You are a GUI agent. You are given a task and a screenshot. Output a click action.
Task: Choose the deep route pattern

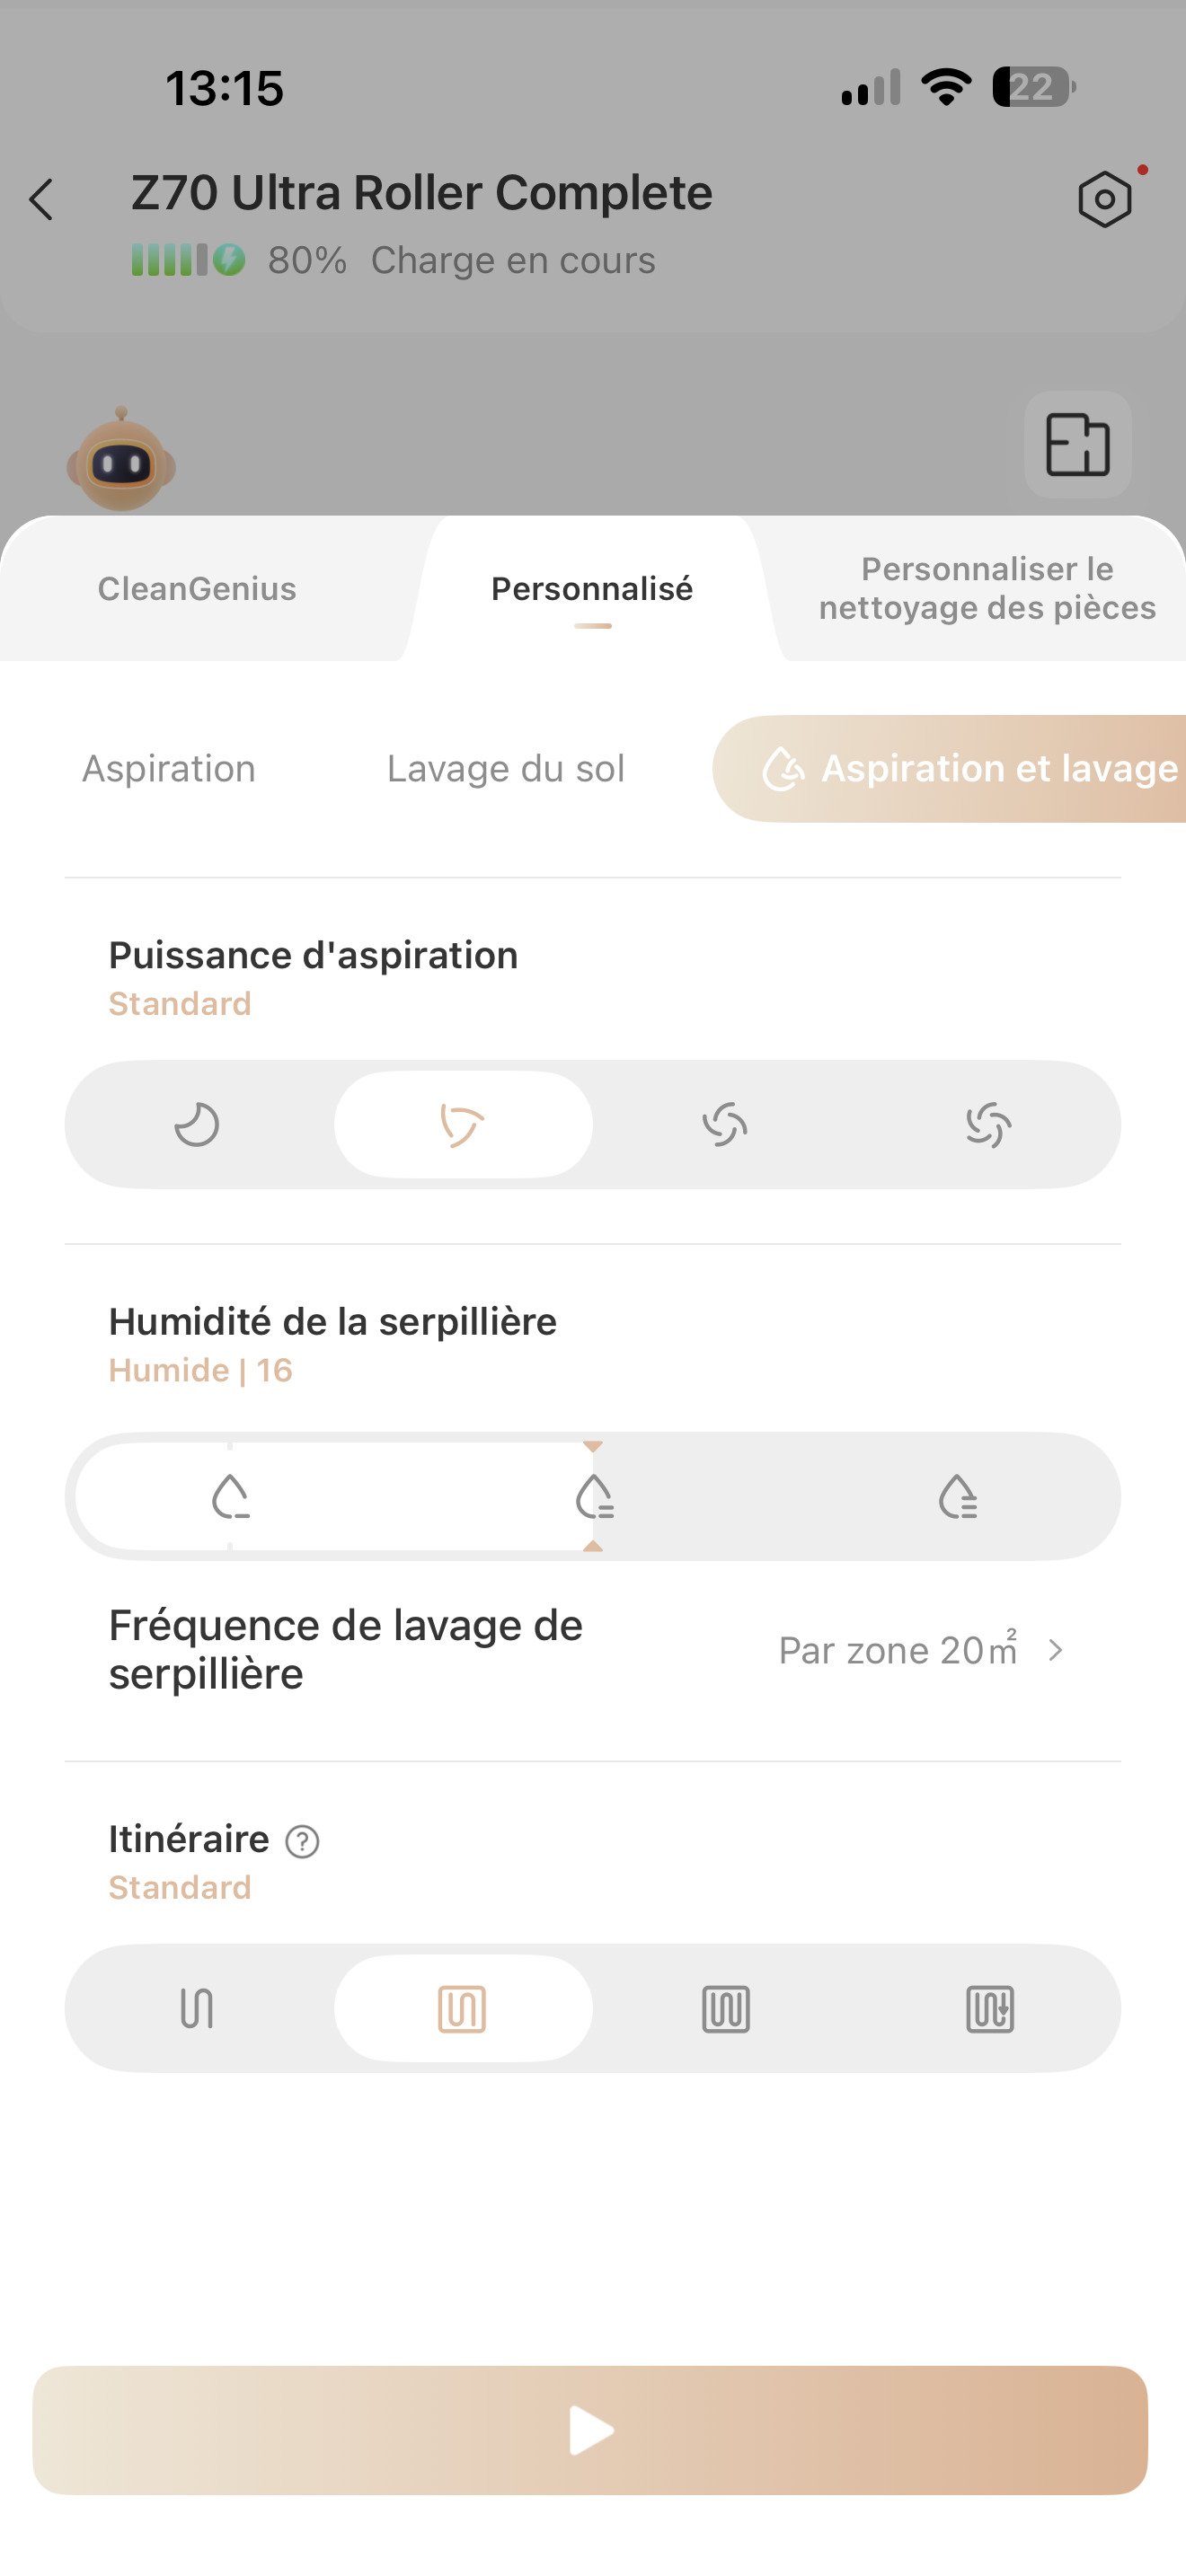(990, 2008)
